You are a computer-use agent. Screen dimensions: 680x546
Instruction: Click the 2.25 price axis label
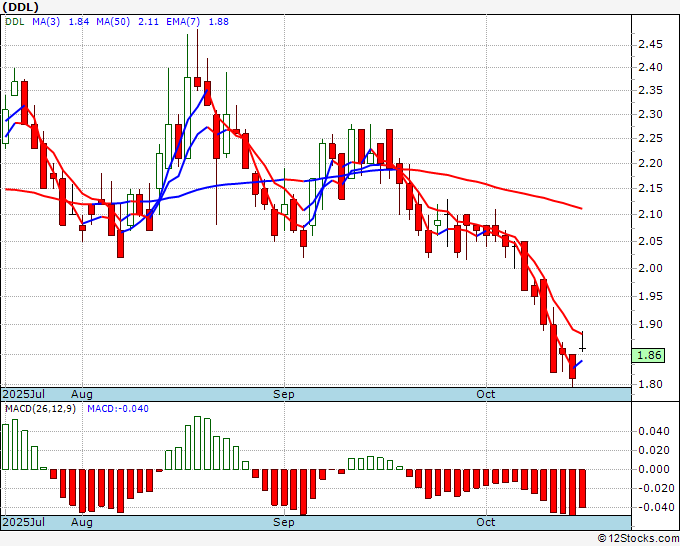650,138
